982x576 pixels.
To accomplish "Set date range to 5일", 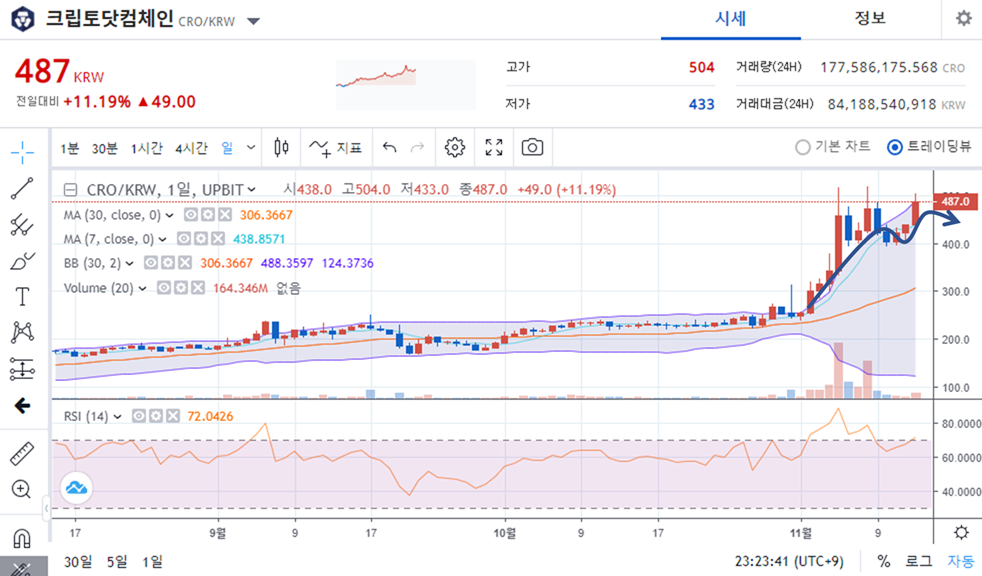I will coord(117,562).
